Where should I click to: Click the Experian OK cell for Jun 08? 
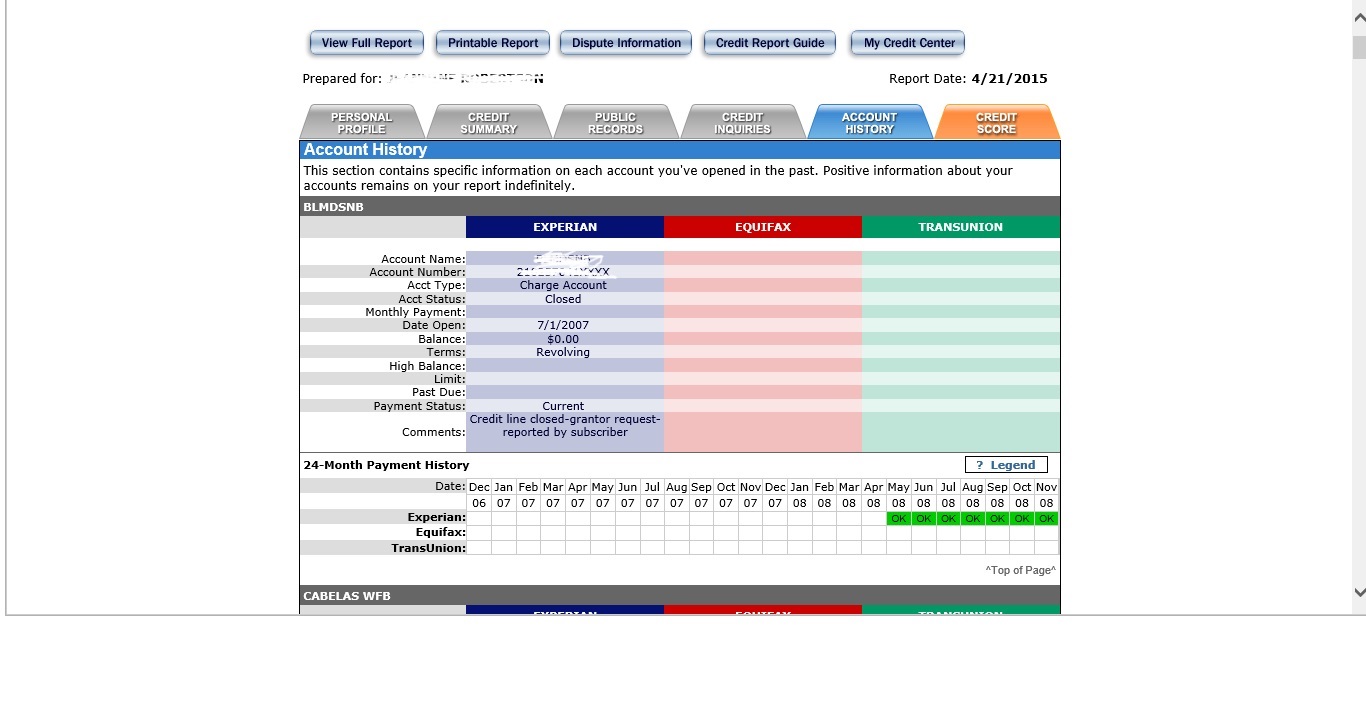pyautogui.click(x=923, y=518)
